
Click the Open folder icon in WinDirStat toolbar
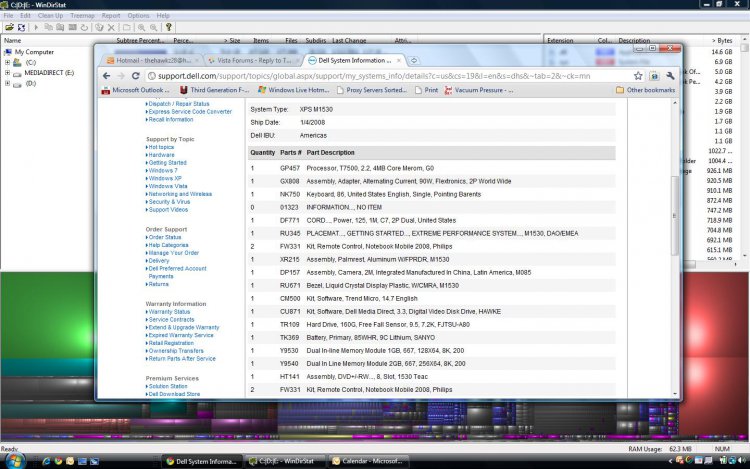click(9, 28)
